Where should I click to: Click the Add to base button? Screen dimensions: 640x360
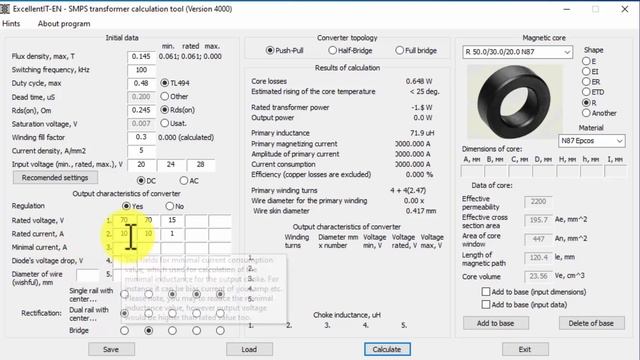[x=496, y=323]
